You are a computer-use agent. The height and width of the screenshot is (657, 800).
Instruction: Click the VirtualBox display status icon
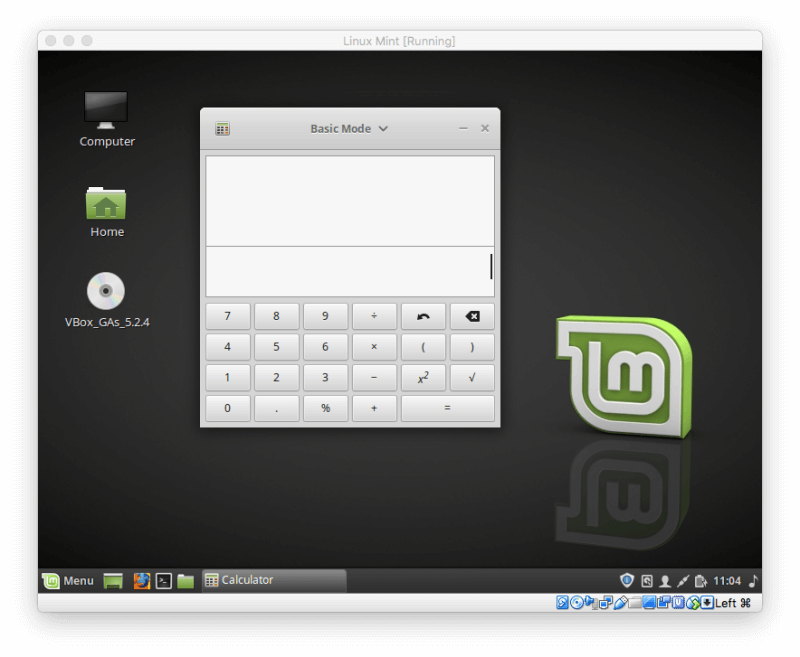click(649, 603)
